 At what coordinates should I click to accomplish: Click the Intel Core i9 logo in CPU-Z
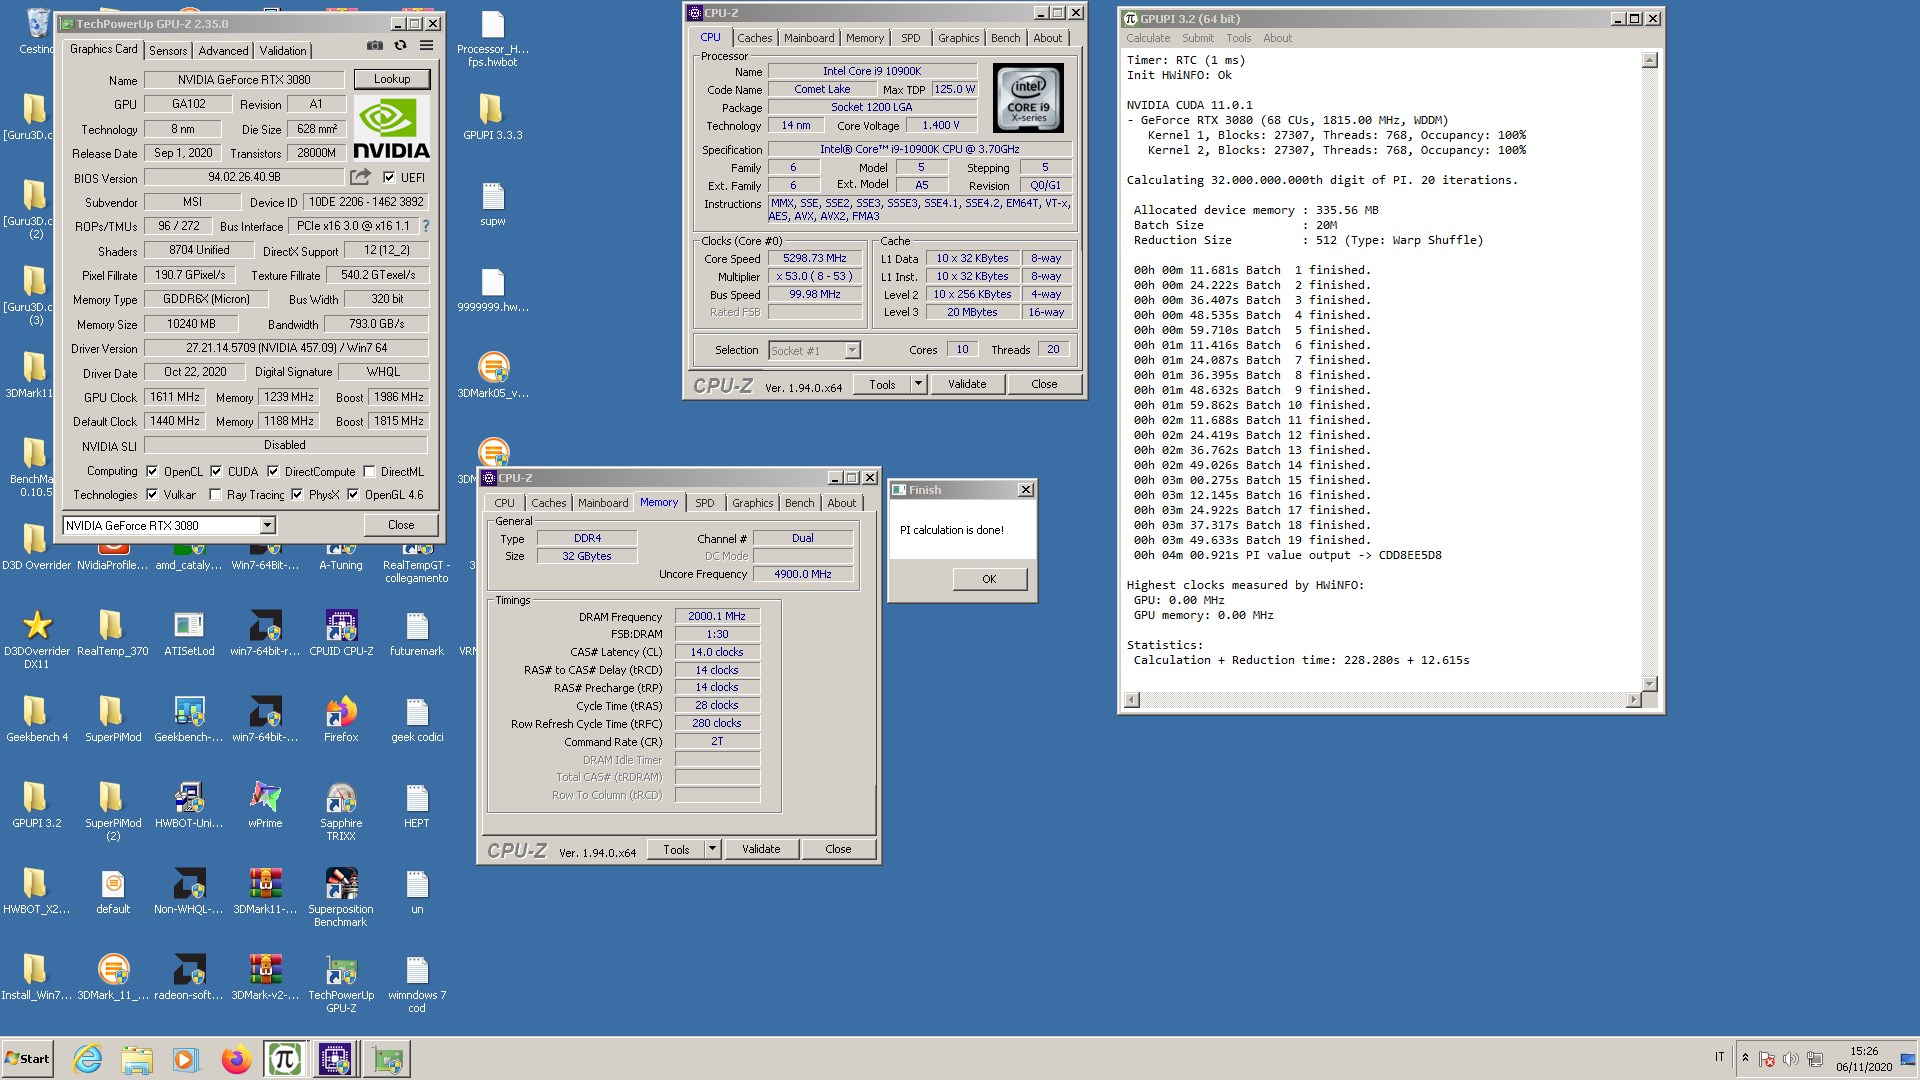(1028, 98)
